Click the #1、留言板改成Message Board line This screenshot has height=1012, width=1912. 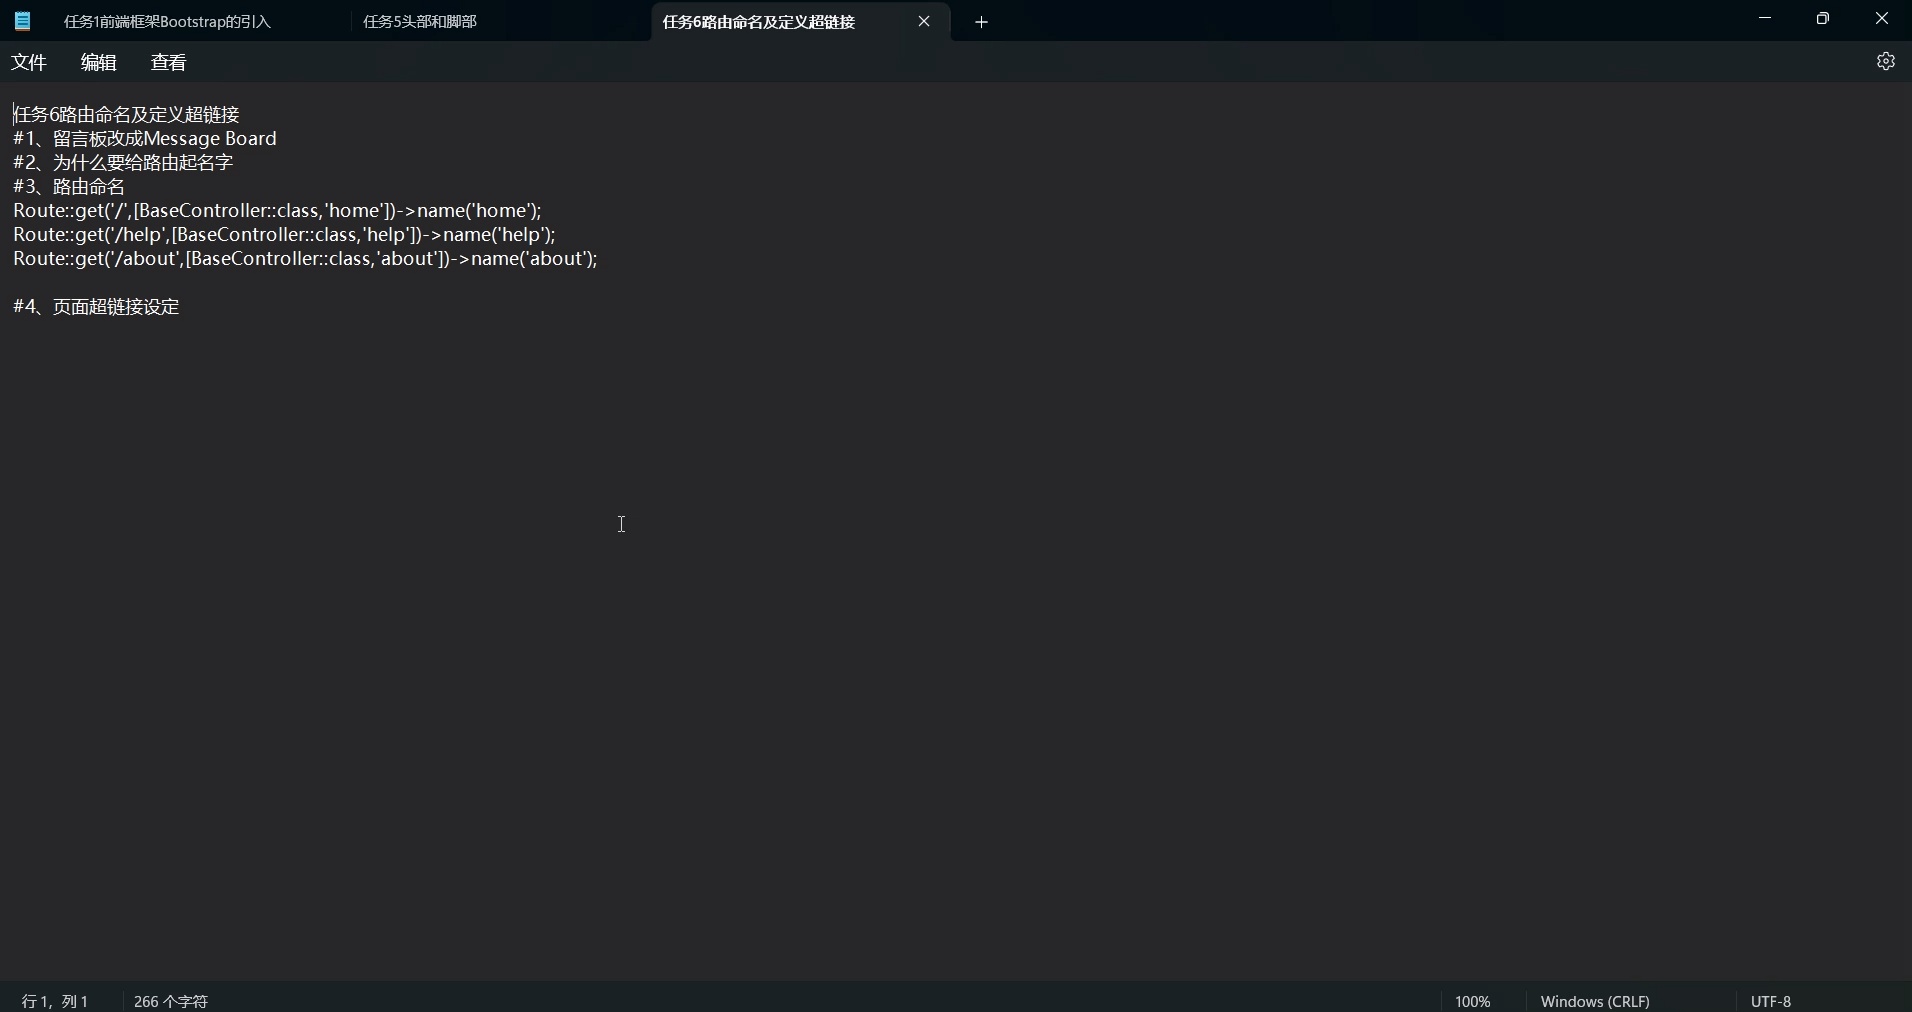coord(145,139)
